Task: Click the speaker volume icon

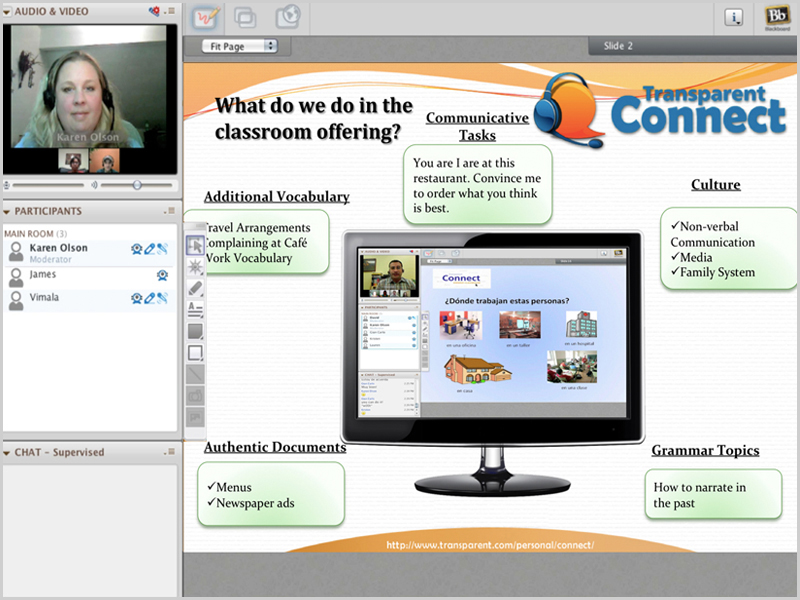Action: (94, 185)
